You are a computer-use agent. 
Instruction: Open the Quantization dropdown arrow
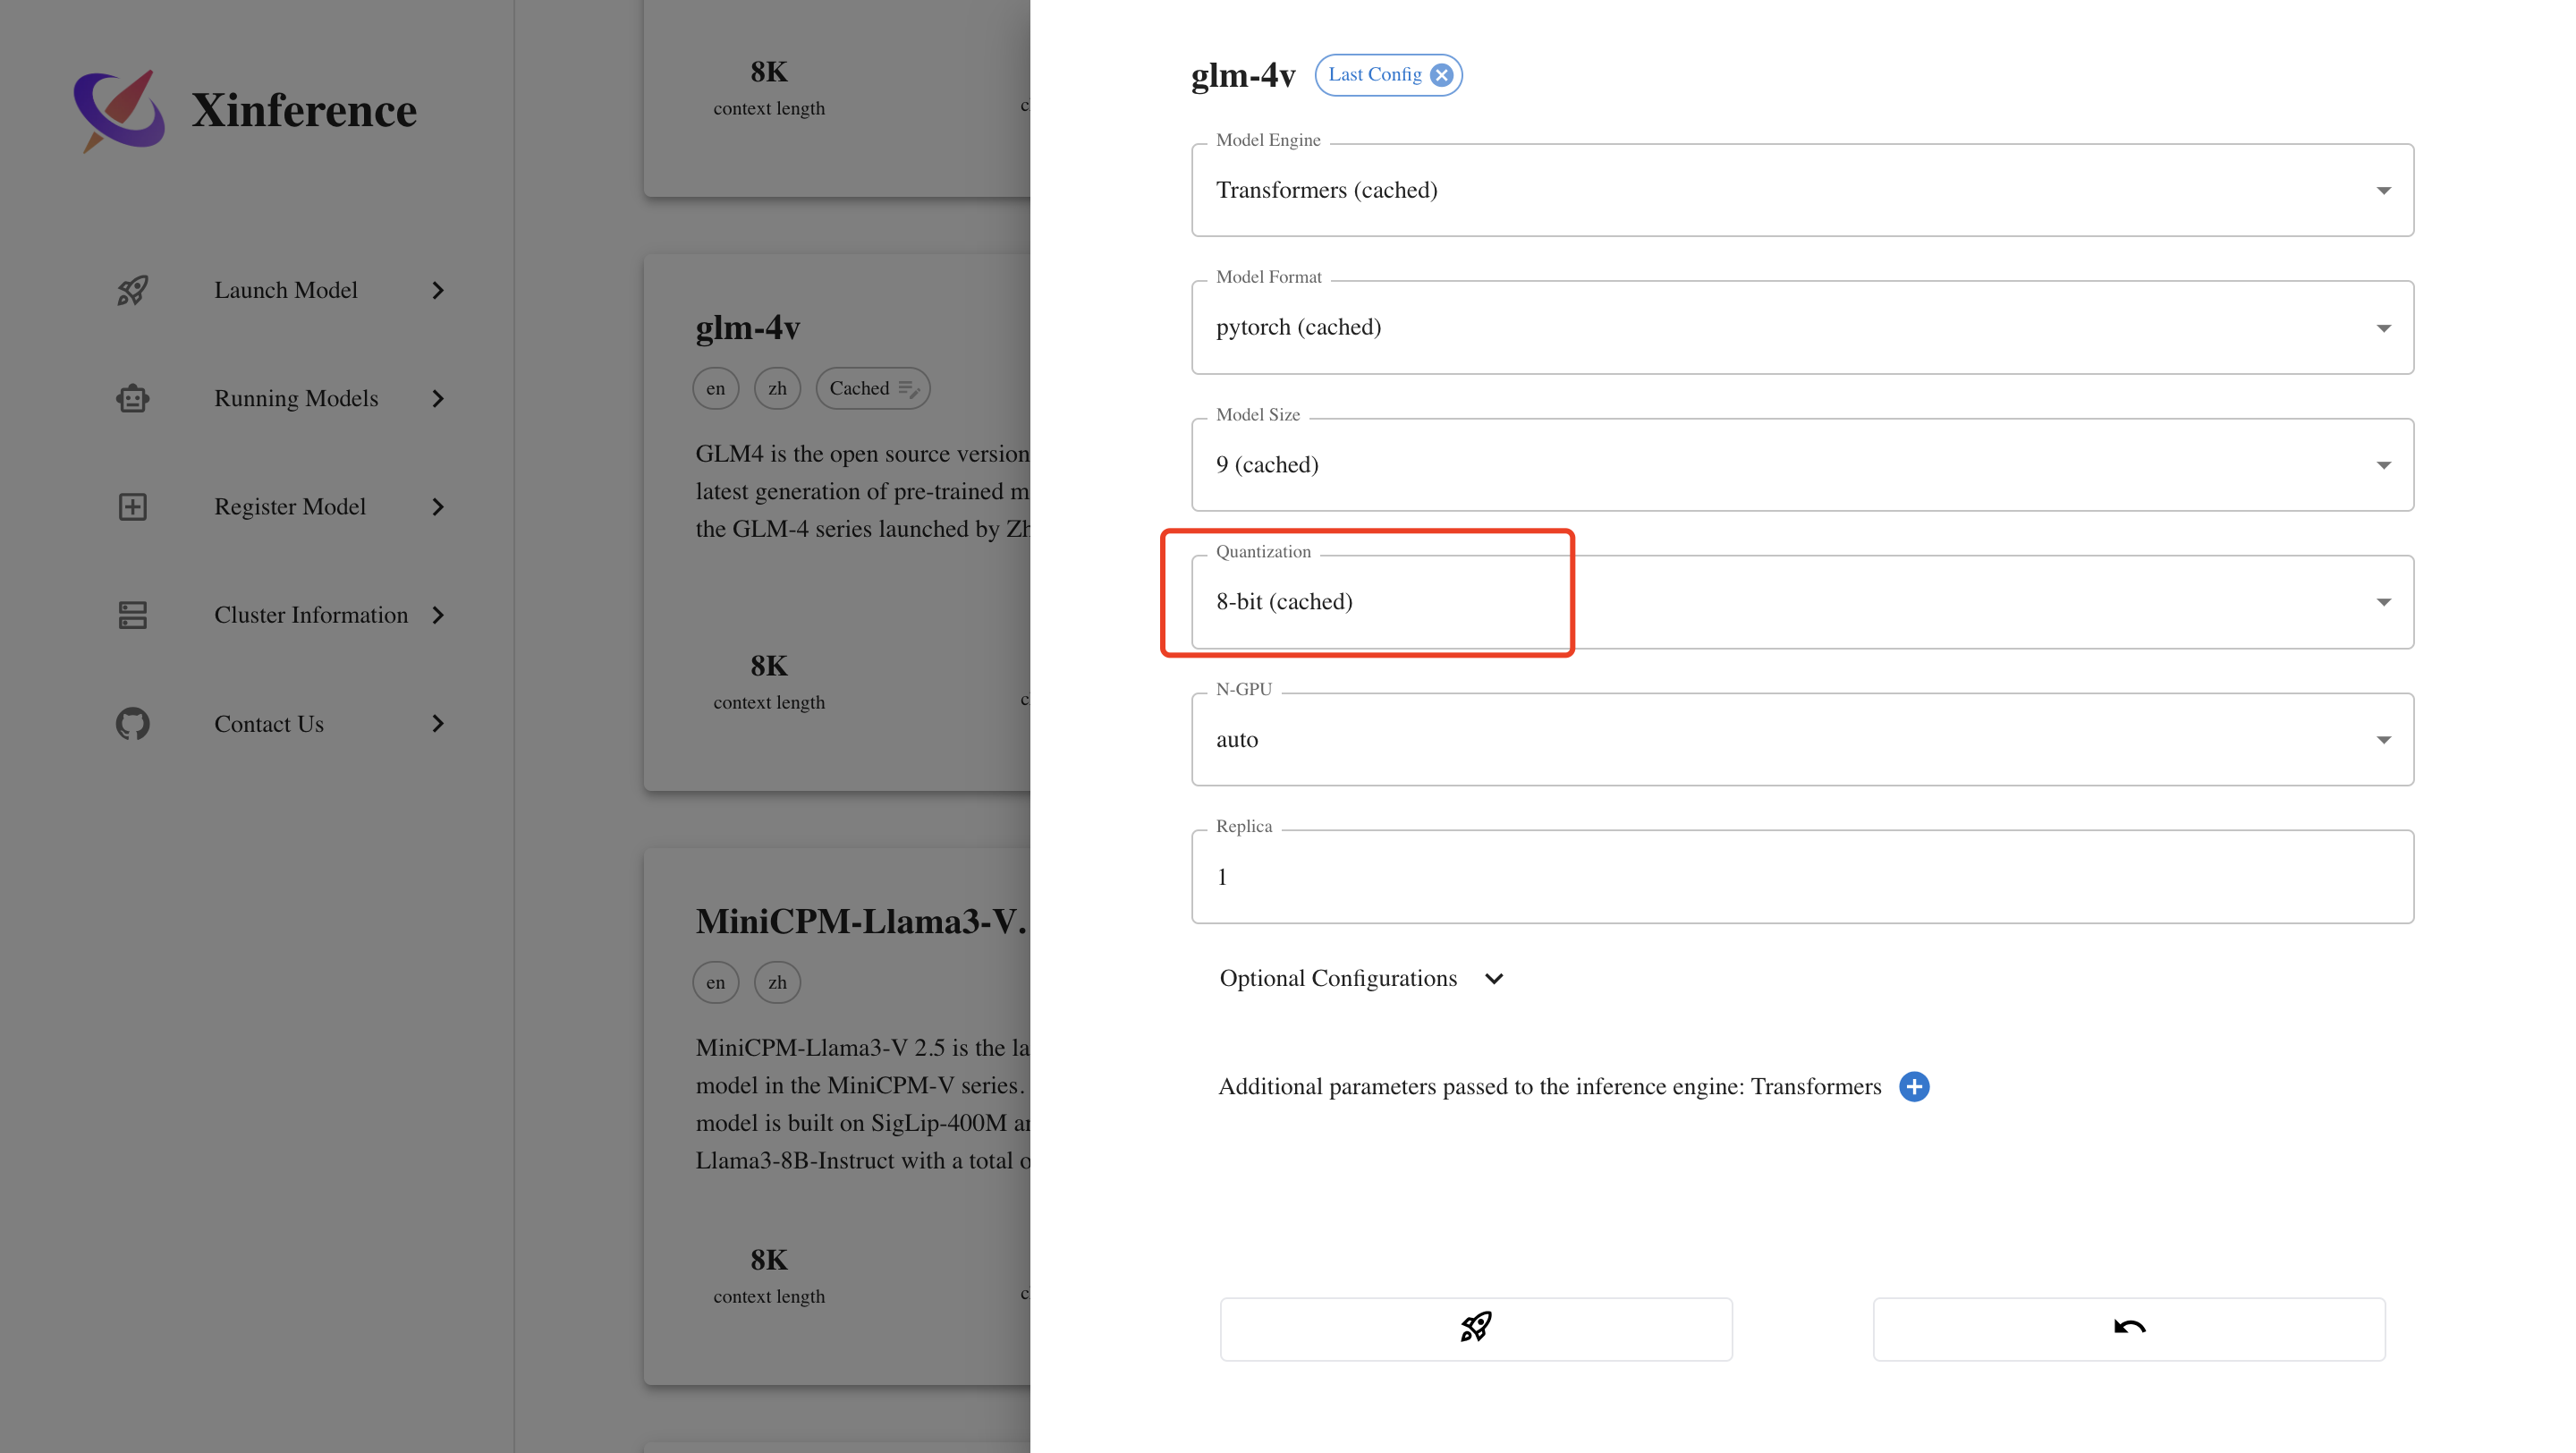coord(2384,602)
